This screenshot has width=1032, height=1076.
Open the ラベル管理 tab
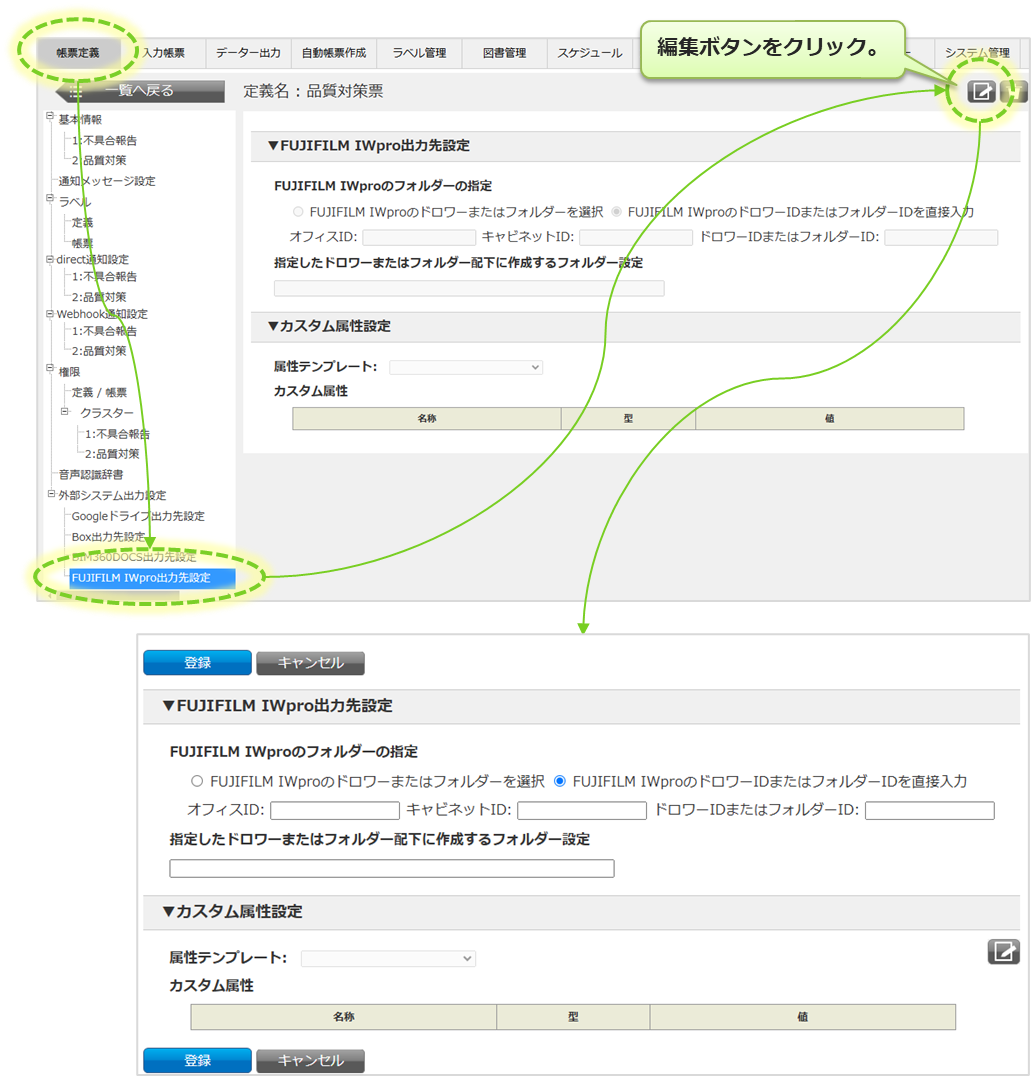point(419,53)
